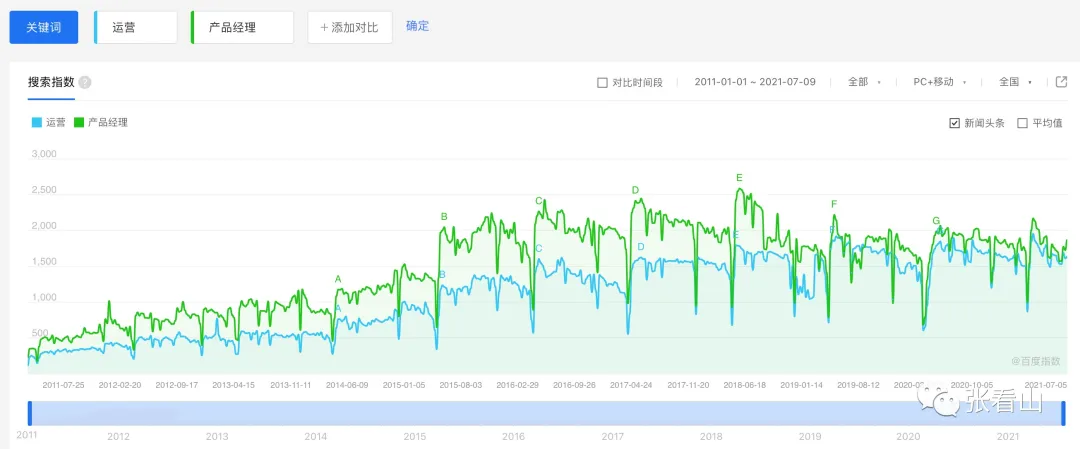
Task: Click the 添加对比 add comparison button
Action: [350, 28]
